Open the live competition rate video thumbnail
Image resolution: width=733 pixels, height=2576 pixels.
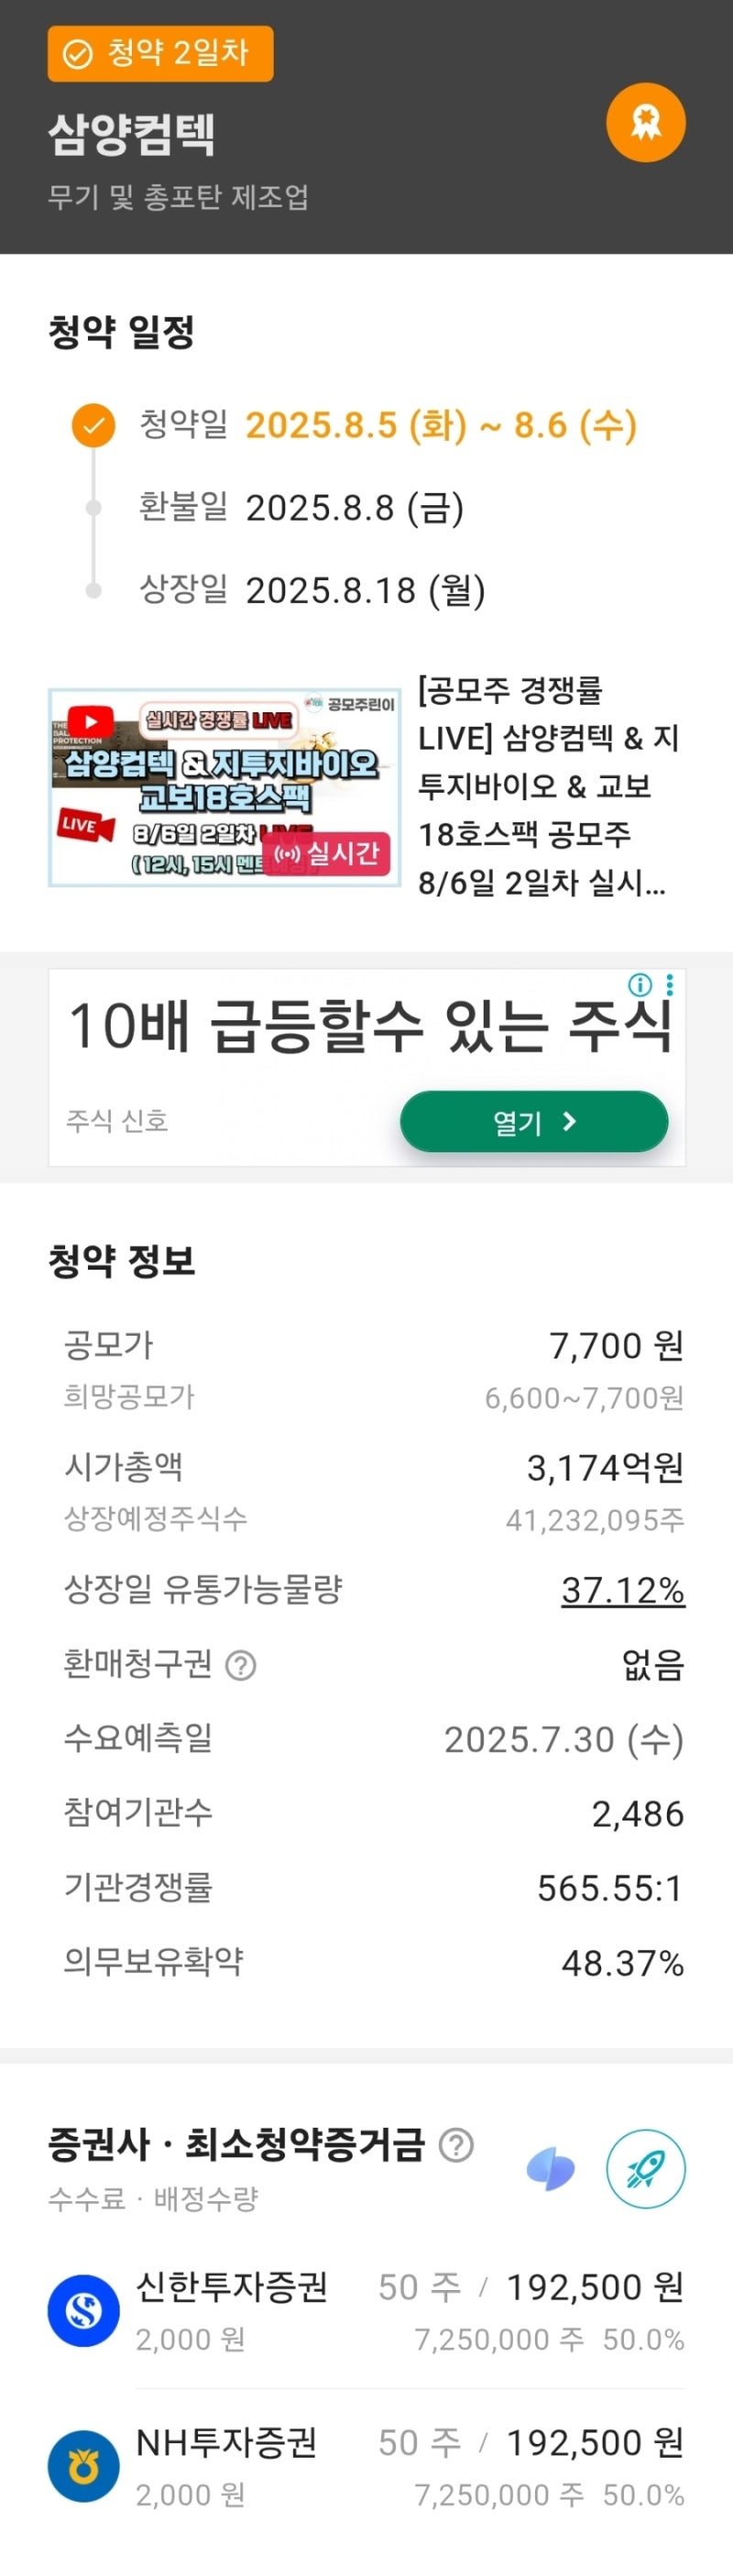click(224, 786)
